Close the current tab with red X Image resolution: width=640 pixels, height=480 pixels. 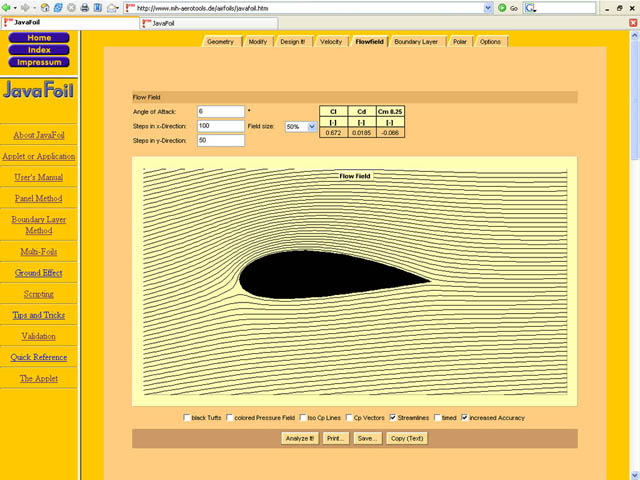coord(633,23)
